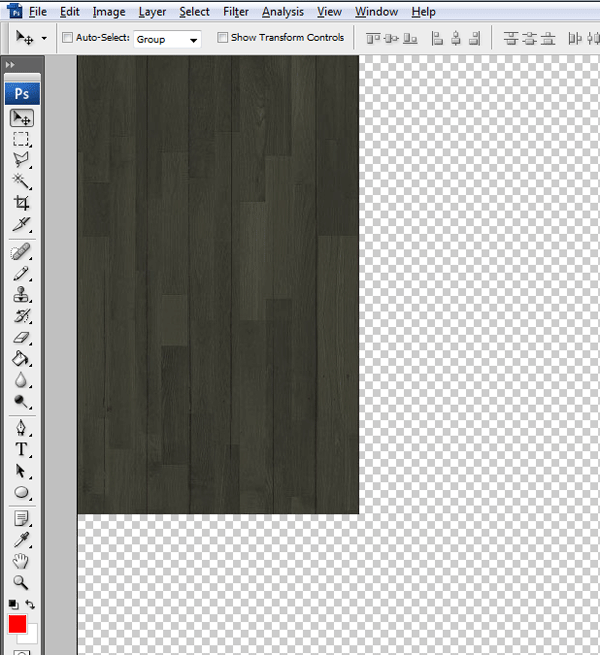Open the Auto-Select Group dropdown
The width and height of the screenshot is (600, 655).
point(167,39)
